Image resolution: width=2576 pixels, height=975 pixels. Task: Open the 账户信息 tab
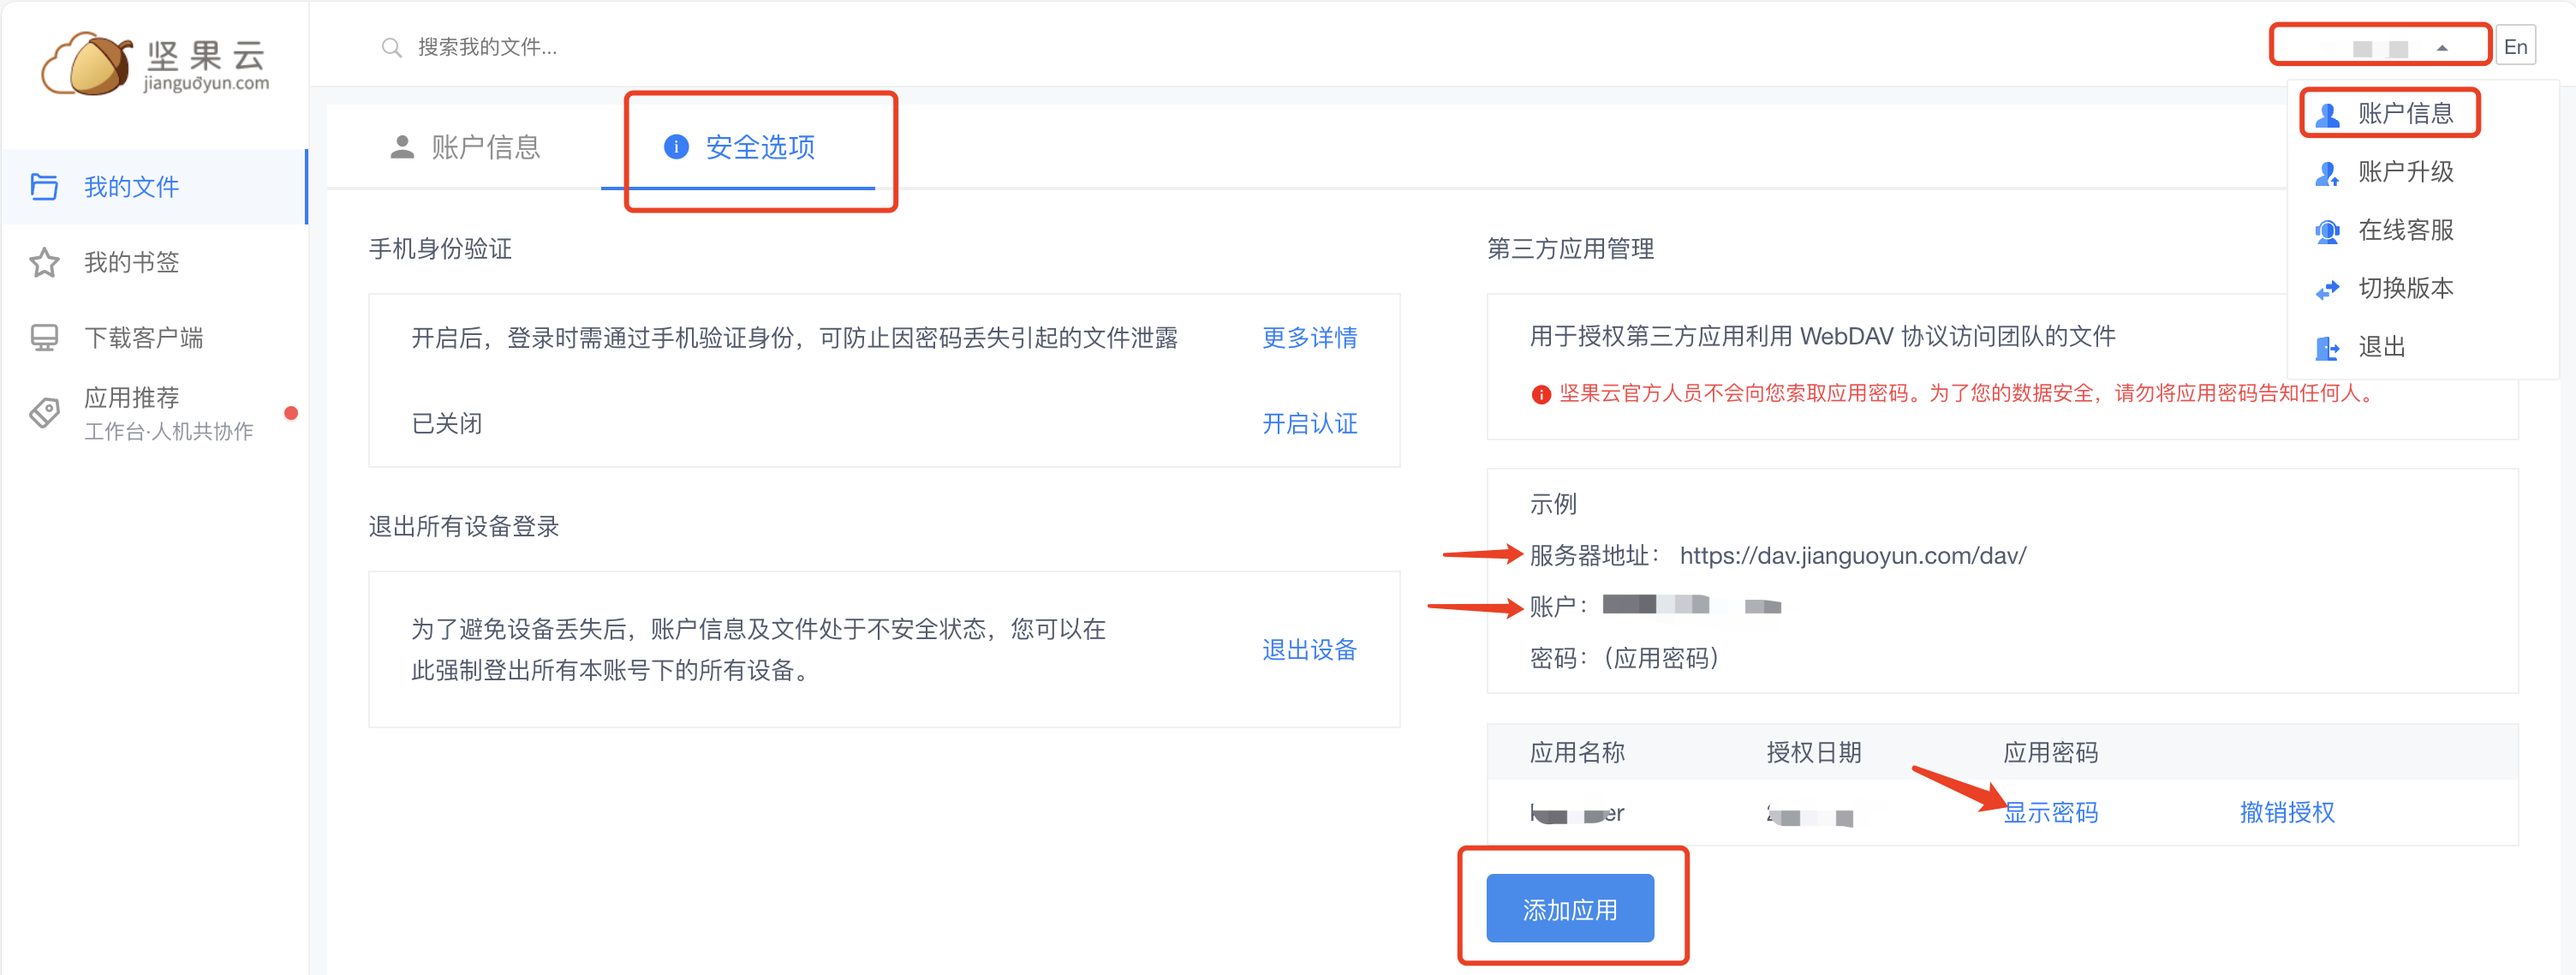(465, 148)
